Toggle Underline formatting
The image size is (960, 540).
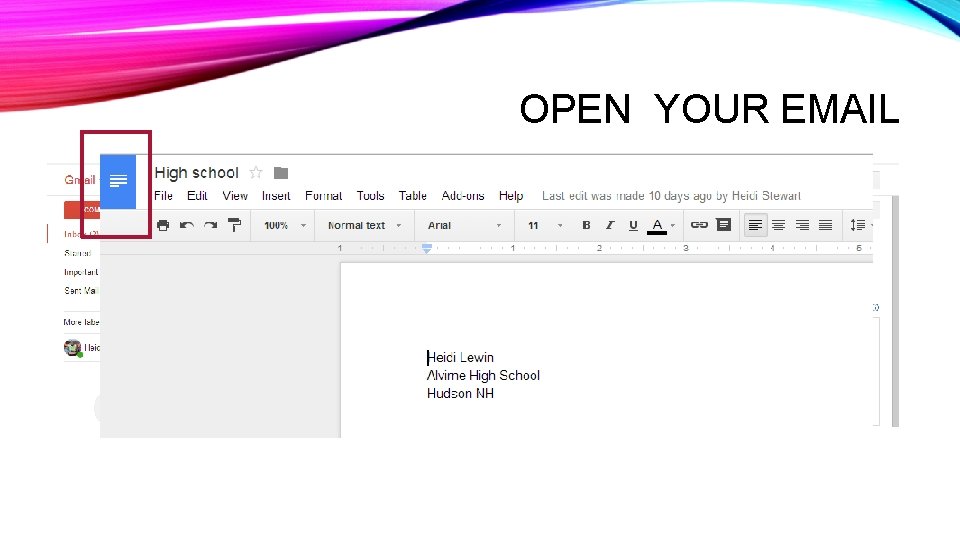pyautogui.click(x=633, y=225)
